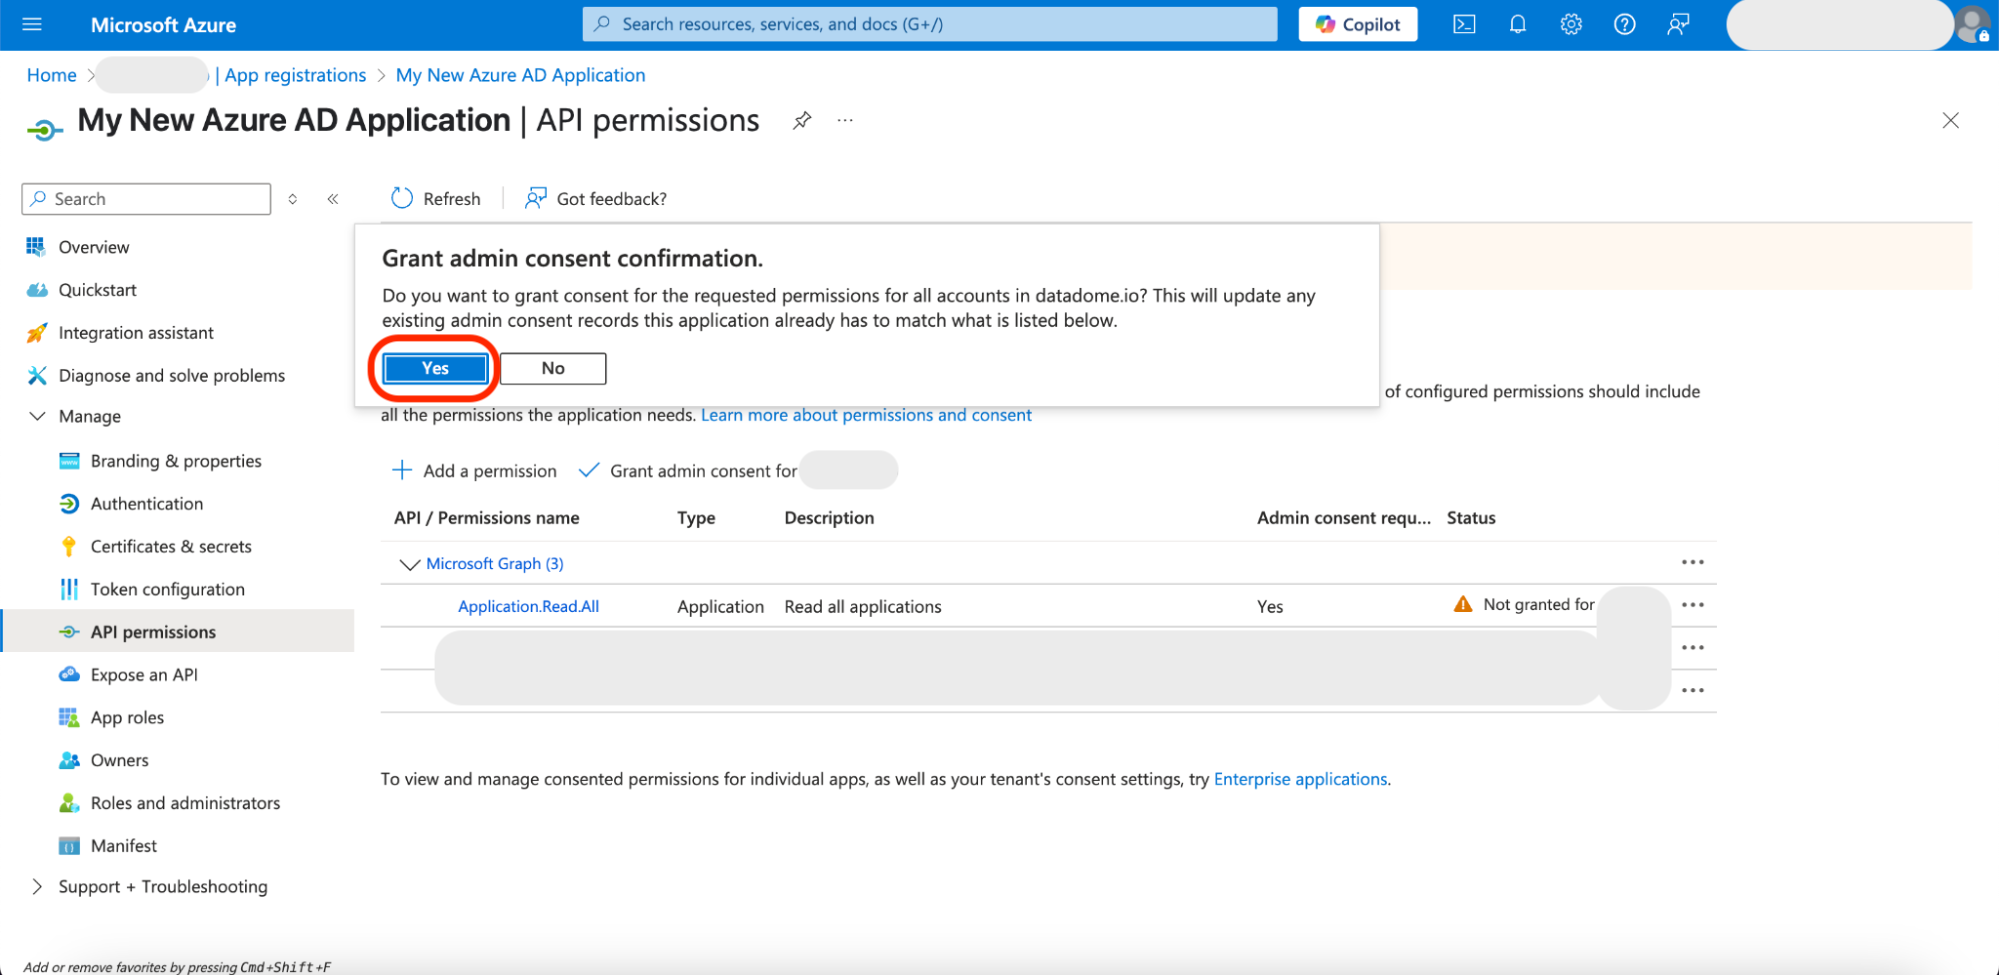Toggle expand-all arrows beside sidebar search
Viewport: 1999px width, 976px height.
pyautogui.click(x=293, y=199)
